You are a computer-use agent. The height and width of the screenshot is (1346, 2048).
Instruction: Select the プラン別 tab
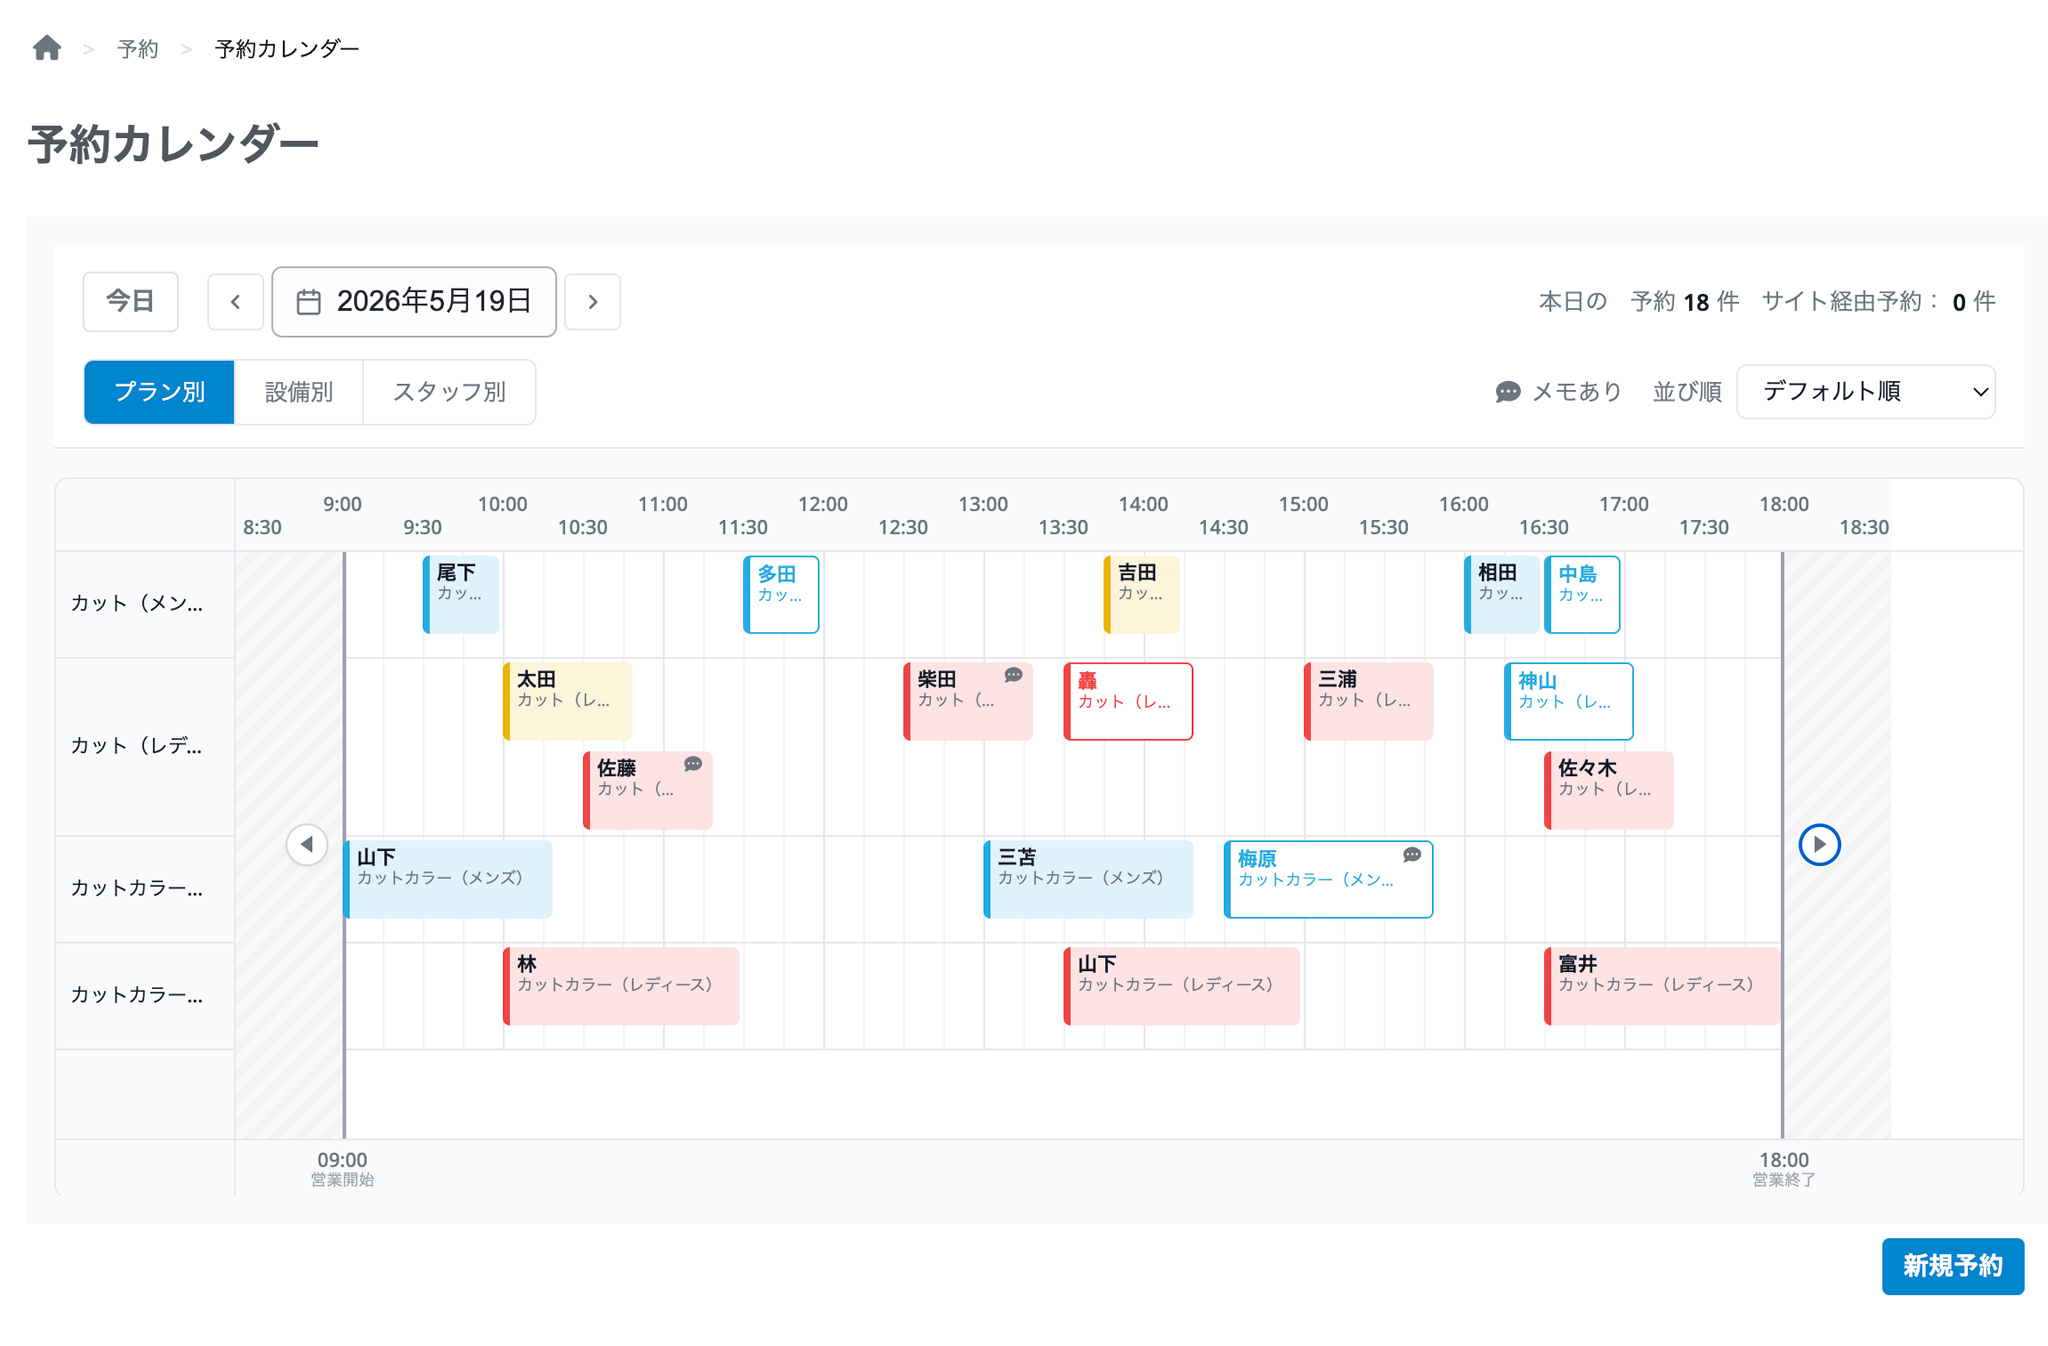pos(159,392)
